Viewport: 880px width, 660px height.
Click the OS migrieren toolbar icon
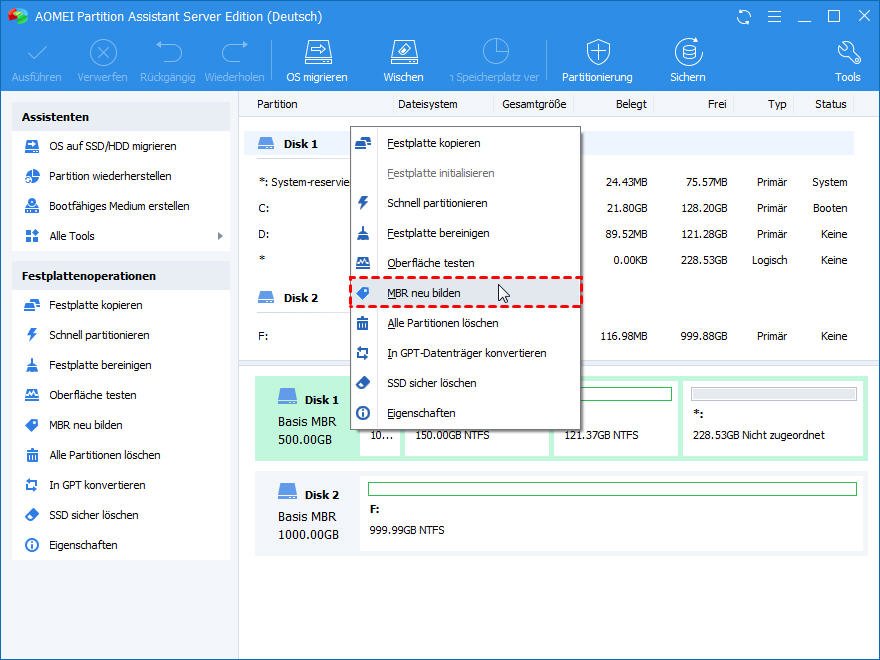317,60
